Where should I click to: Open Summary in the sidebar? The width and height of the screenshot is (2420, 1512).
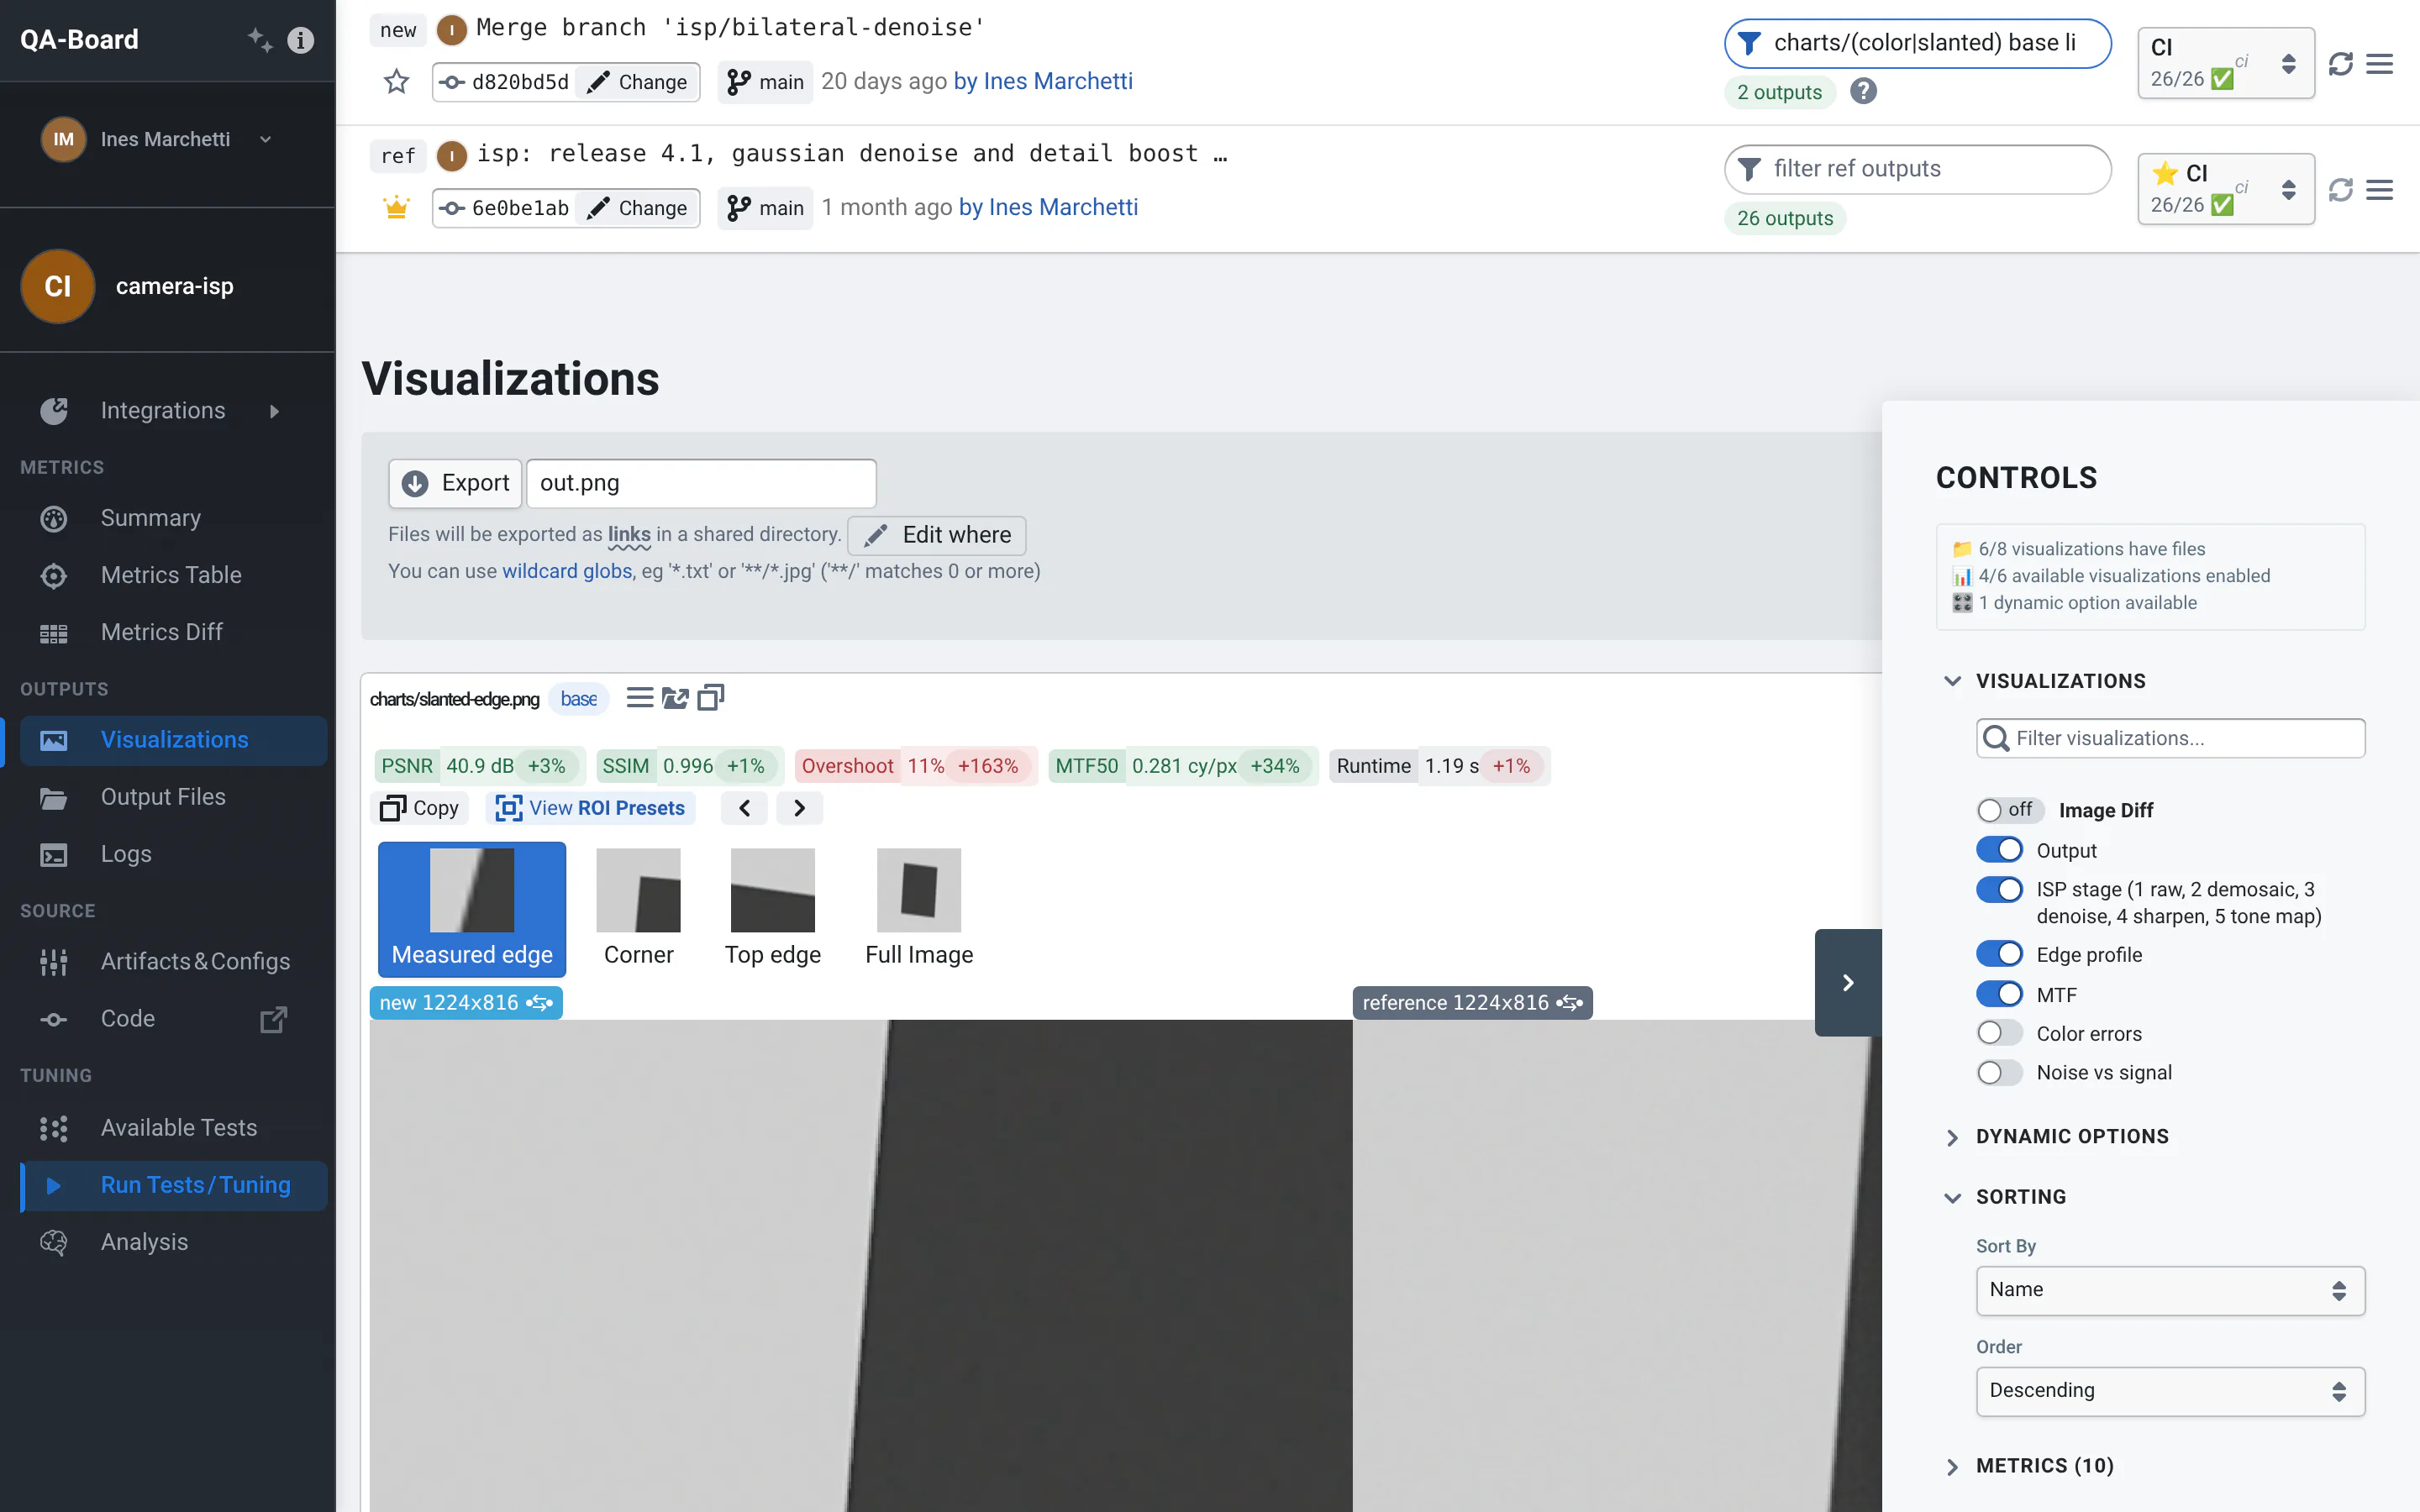(174, 518)
